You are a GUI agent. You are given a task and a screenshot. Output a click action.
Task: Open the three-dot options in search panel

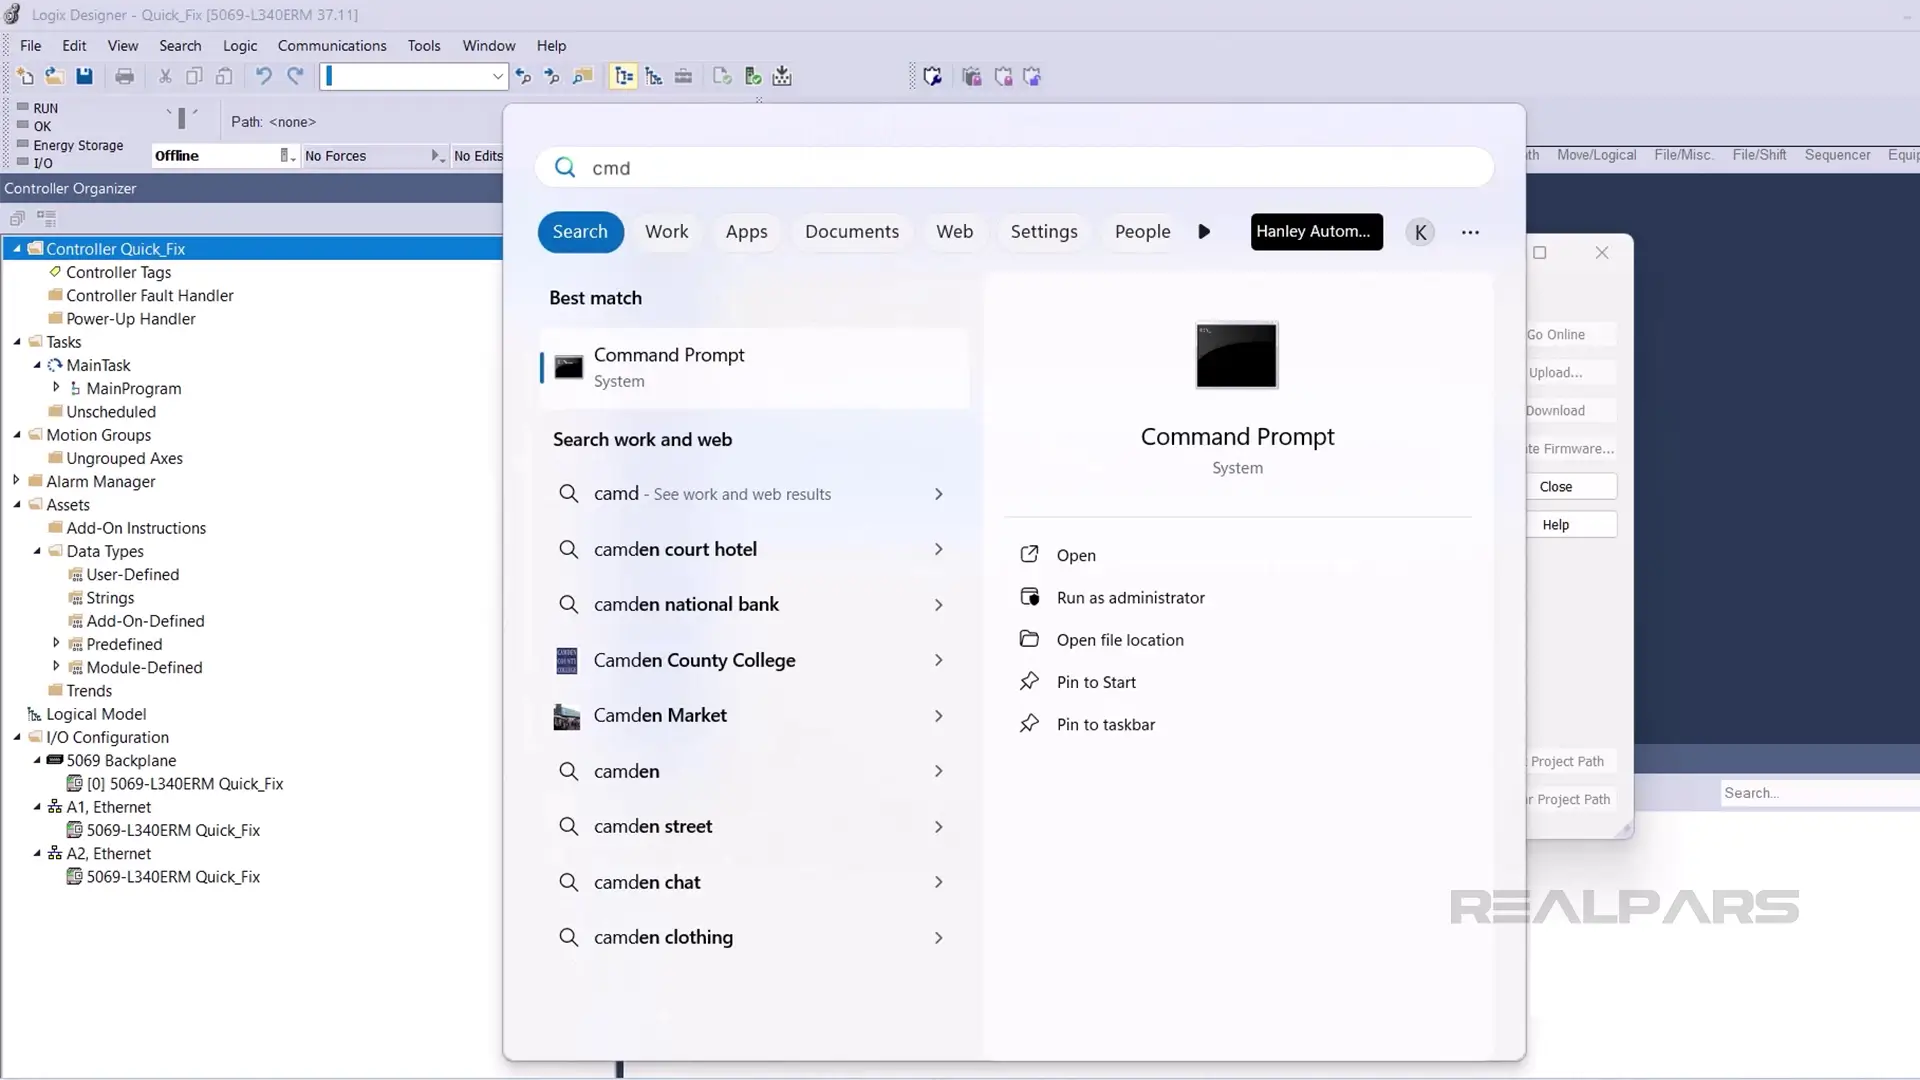coord(1470,232)
